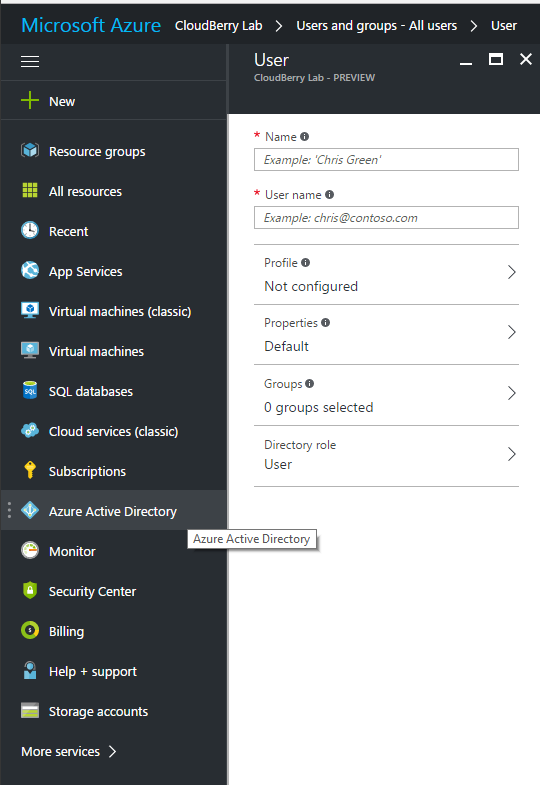Click Users and groups - All users breadcrumb
This screenshot has height=785, width=540.
coord(376,26)
